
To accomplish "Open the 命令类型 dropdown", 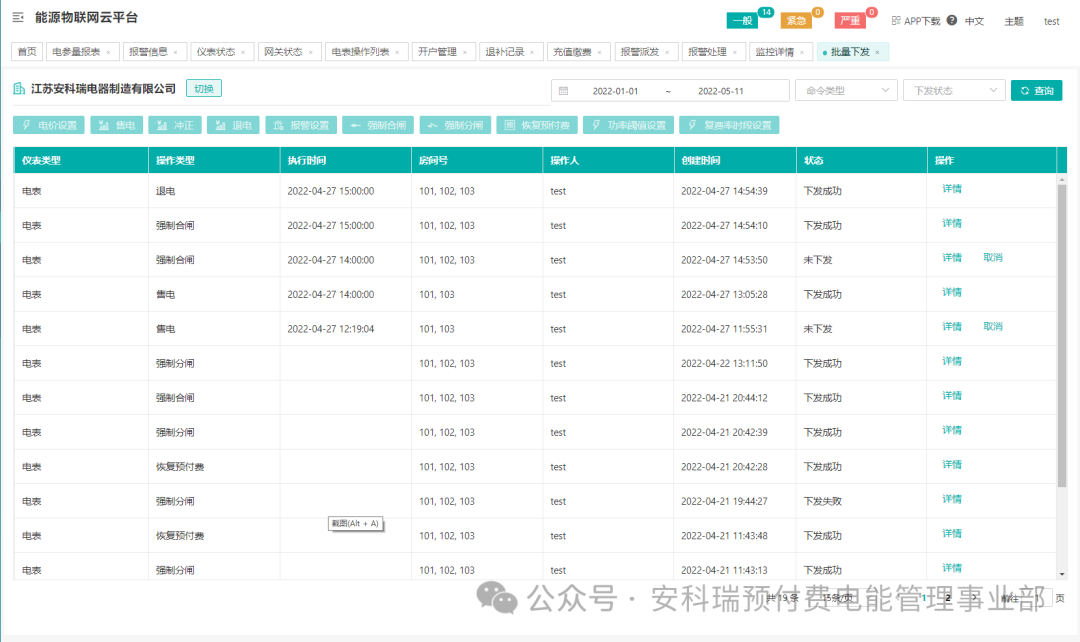I will pos(847,90).
